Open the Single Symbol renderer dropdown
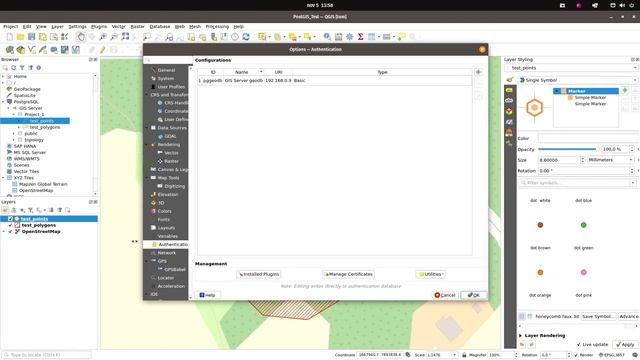The image size is (640, 360). tap(578, 80)
